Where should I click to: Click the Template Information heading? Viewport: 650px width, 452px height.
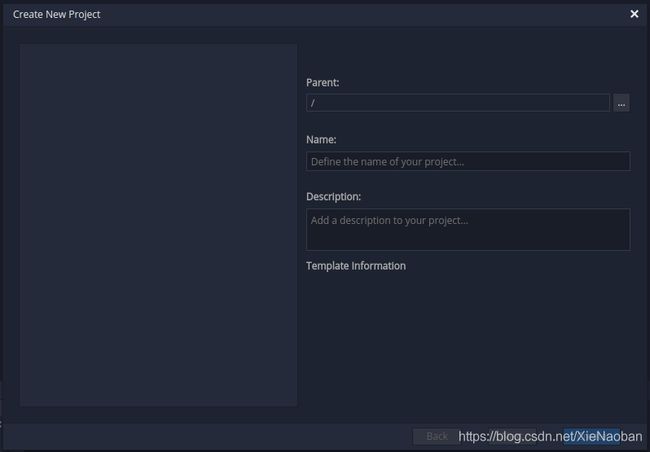pos(356,266)
